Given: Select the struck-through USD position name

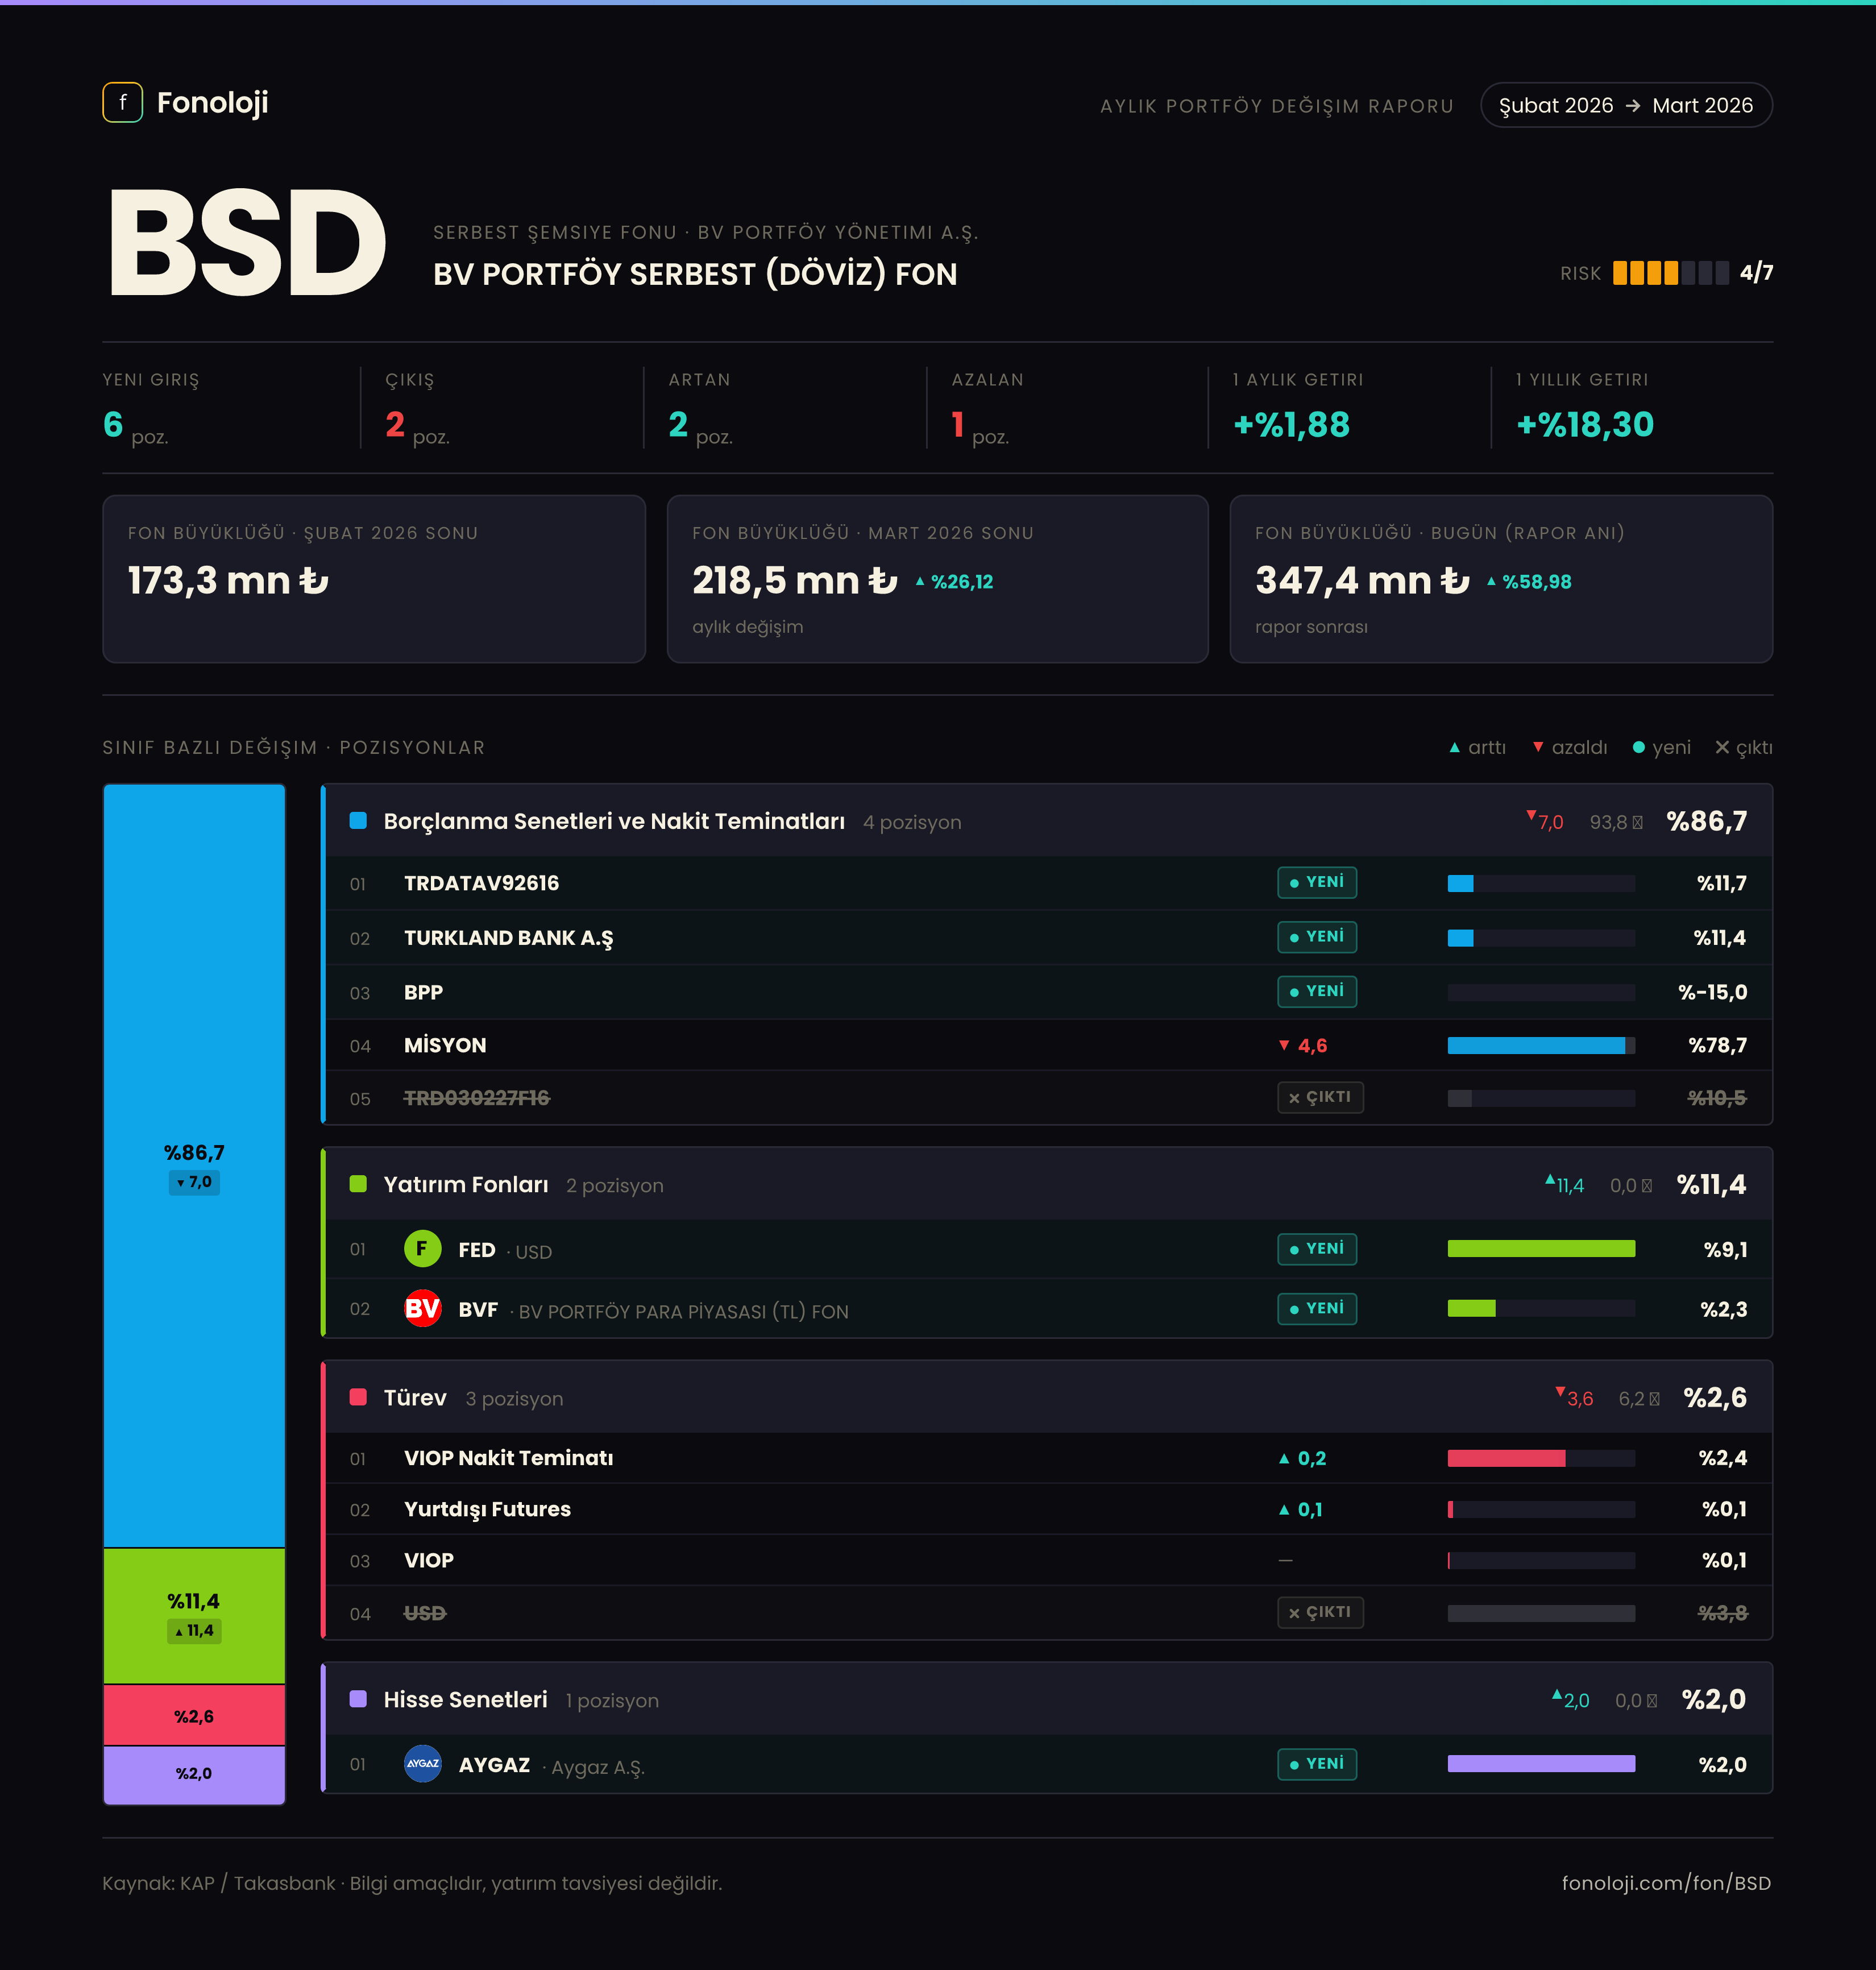Looking at the screenshot, I should (425, 1613).
